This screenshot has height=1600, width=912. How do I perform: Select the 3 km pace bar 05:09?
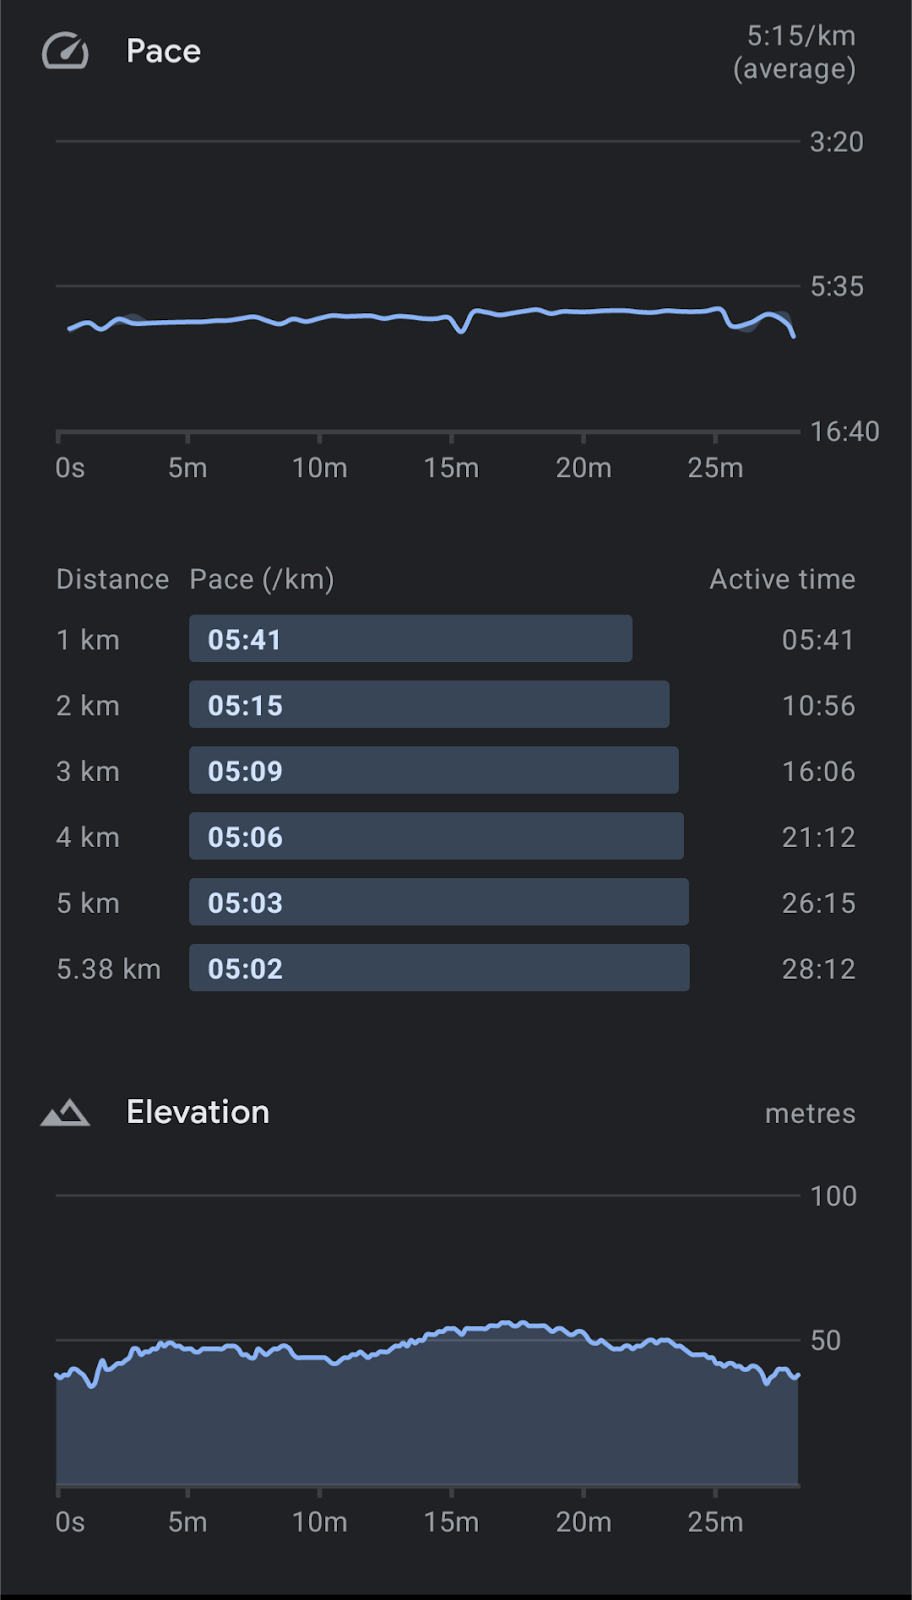click(434, 771)
